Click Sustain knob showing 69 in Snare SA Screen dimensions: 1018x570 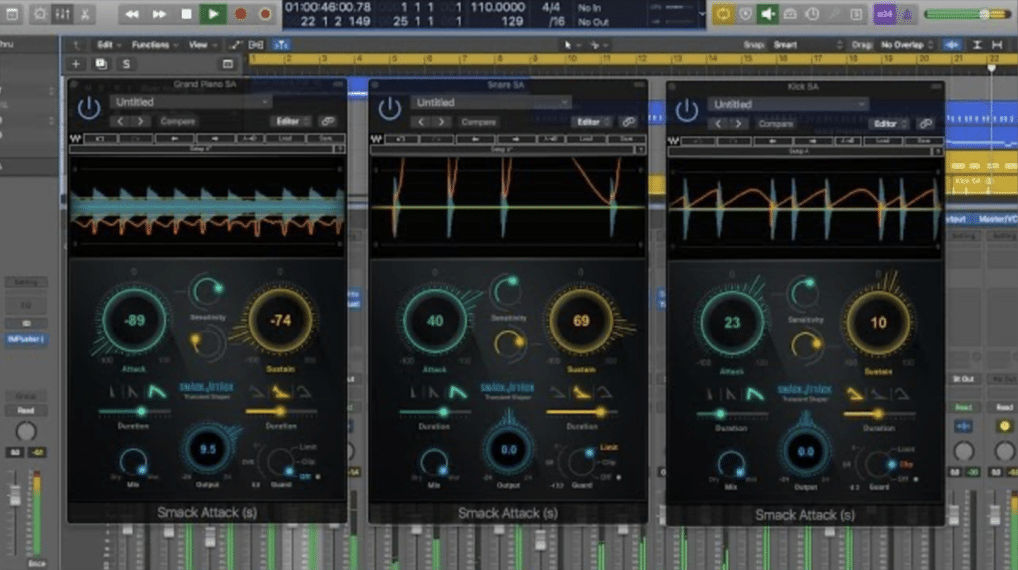(x=581, y=321)
